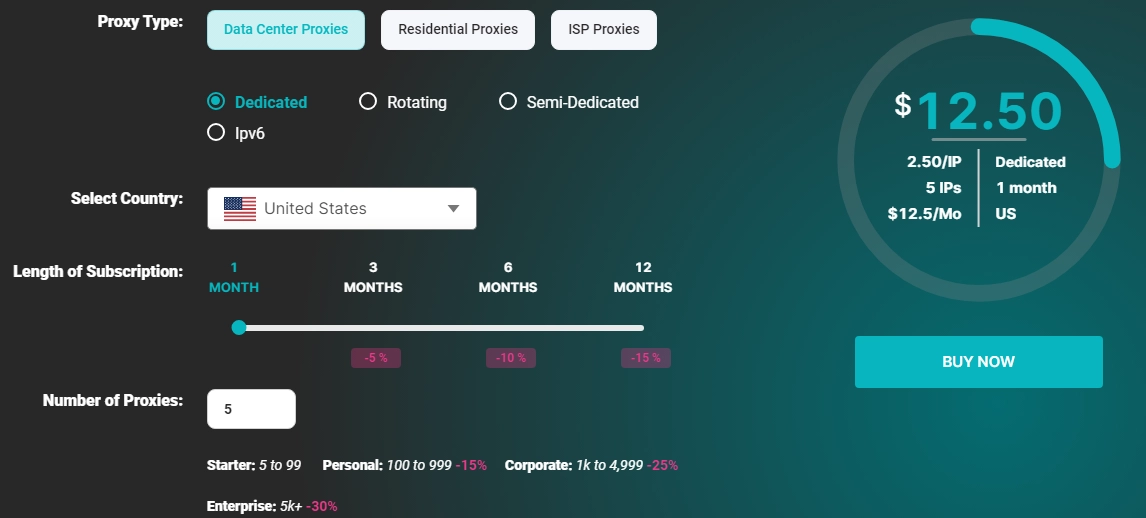Choose the 12 MONTHS subscription label

click(x=643, y=278)
